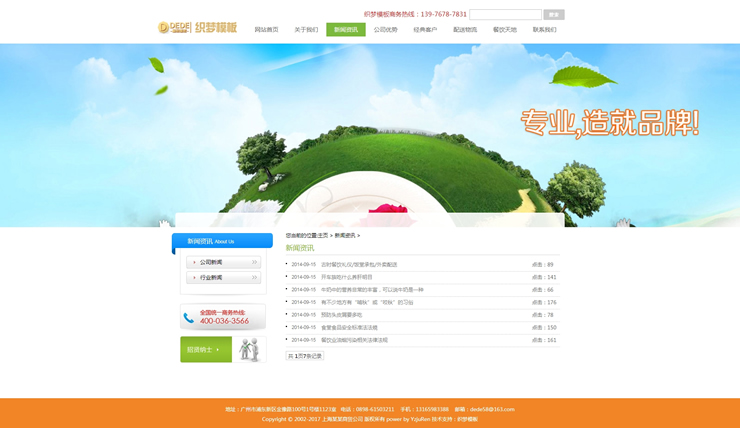The image size is (740, 428).
Task: Click the 共1页7条记录 pagination box
Action: [x=305, y=356]
